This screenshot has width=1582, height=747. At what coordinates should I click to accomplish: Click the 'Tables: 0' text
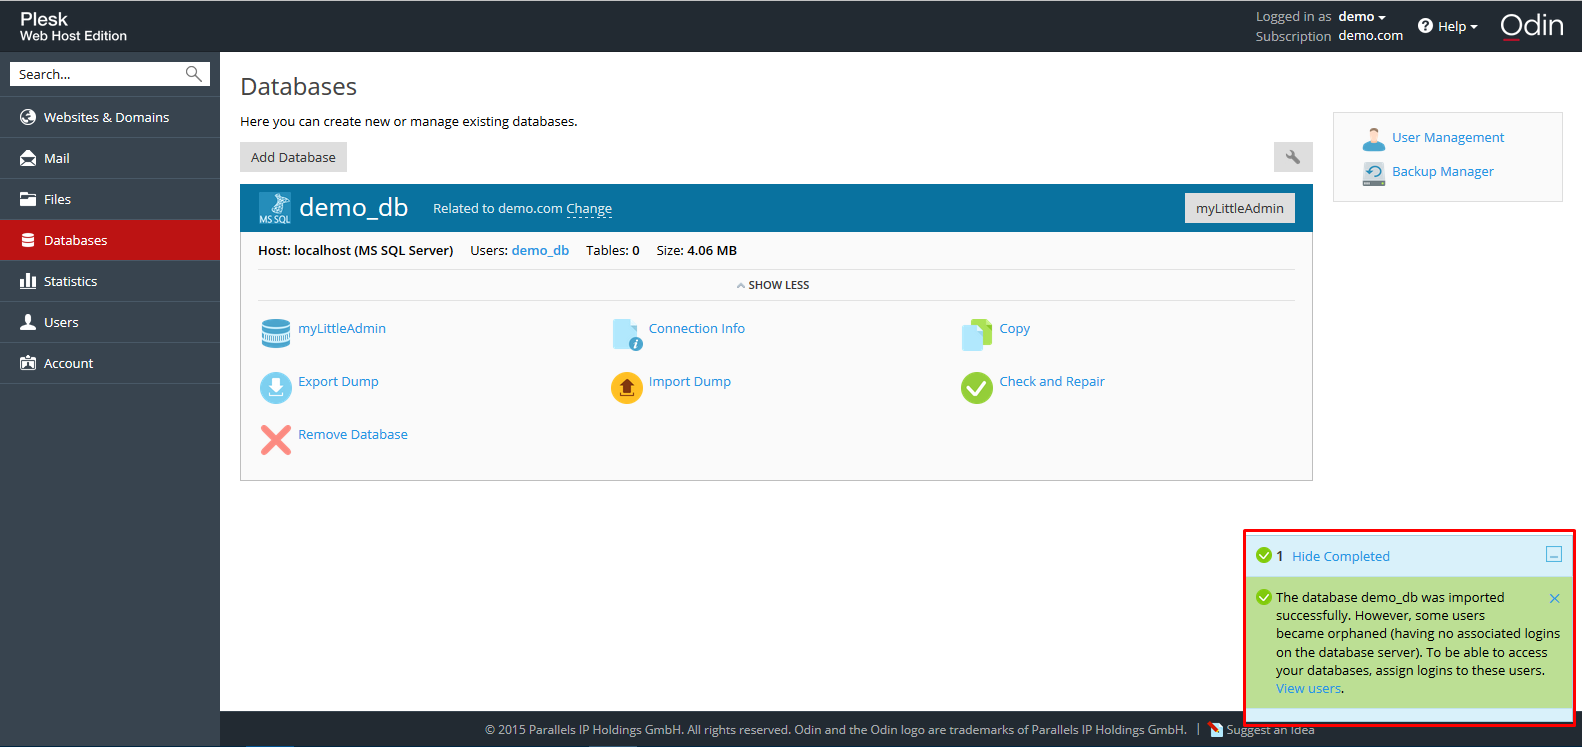[613, 250]
